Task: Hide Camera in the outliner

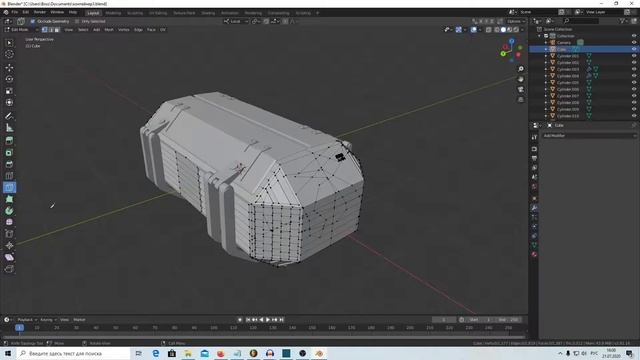Action: (634, 42)
